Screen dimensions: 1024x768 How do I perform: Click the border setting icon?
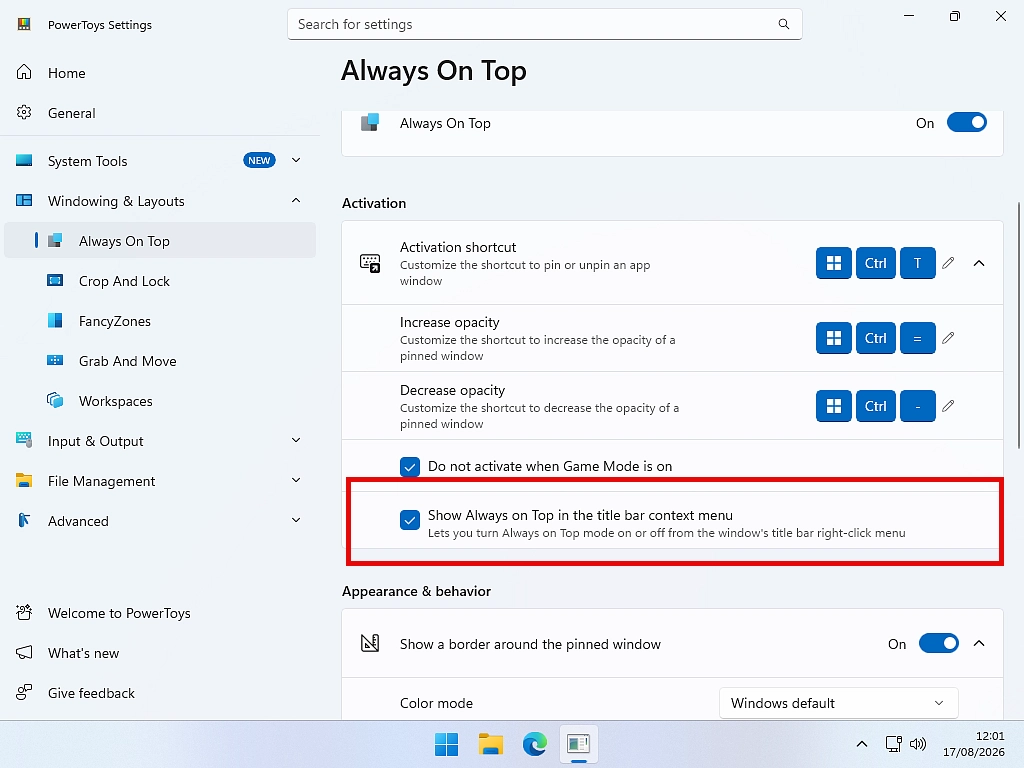click(x=370, y=643)
